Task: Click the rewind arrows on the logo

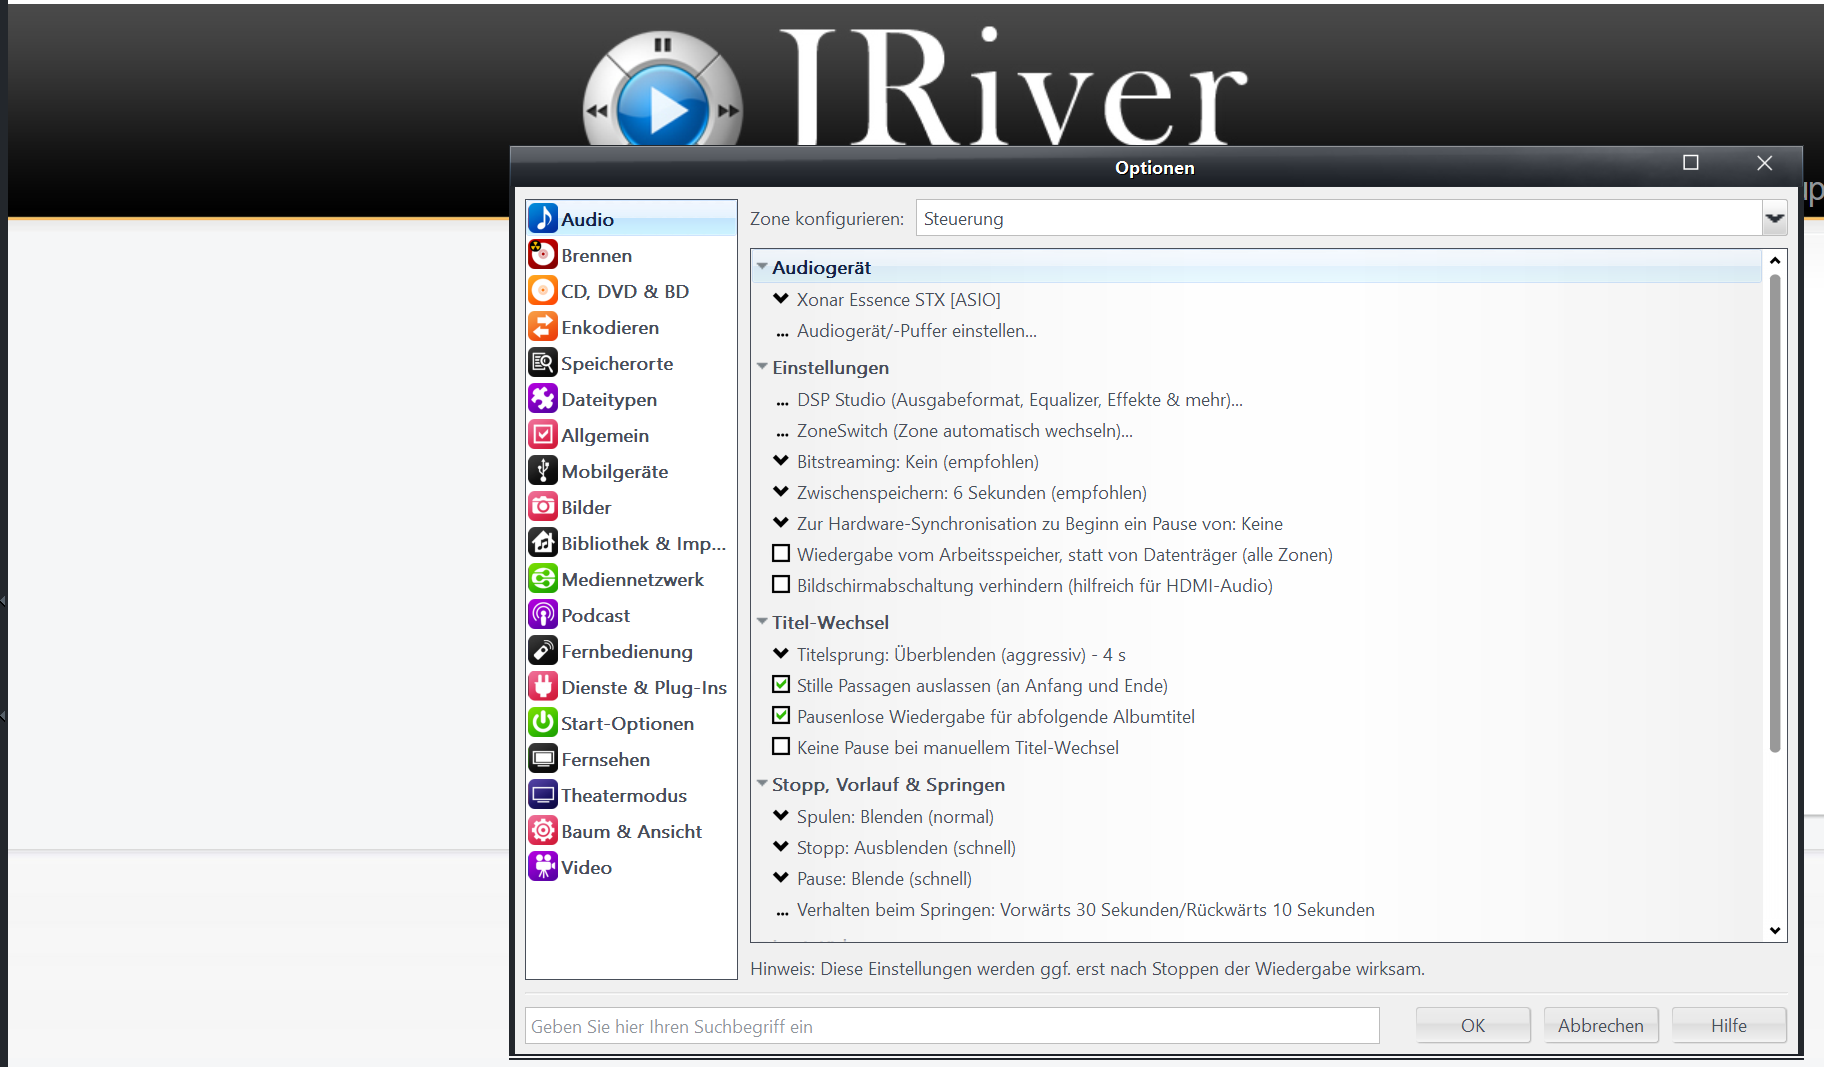Action: pyautogui.click(x=597, y=111)
